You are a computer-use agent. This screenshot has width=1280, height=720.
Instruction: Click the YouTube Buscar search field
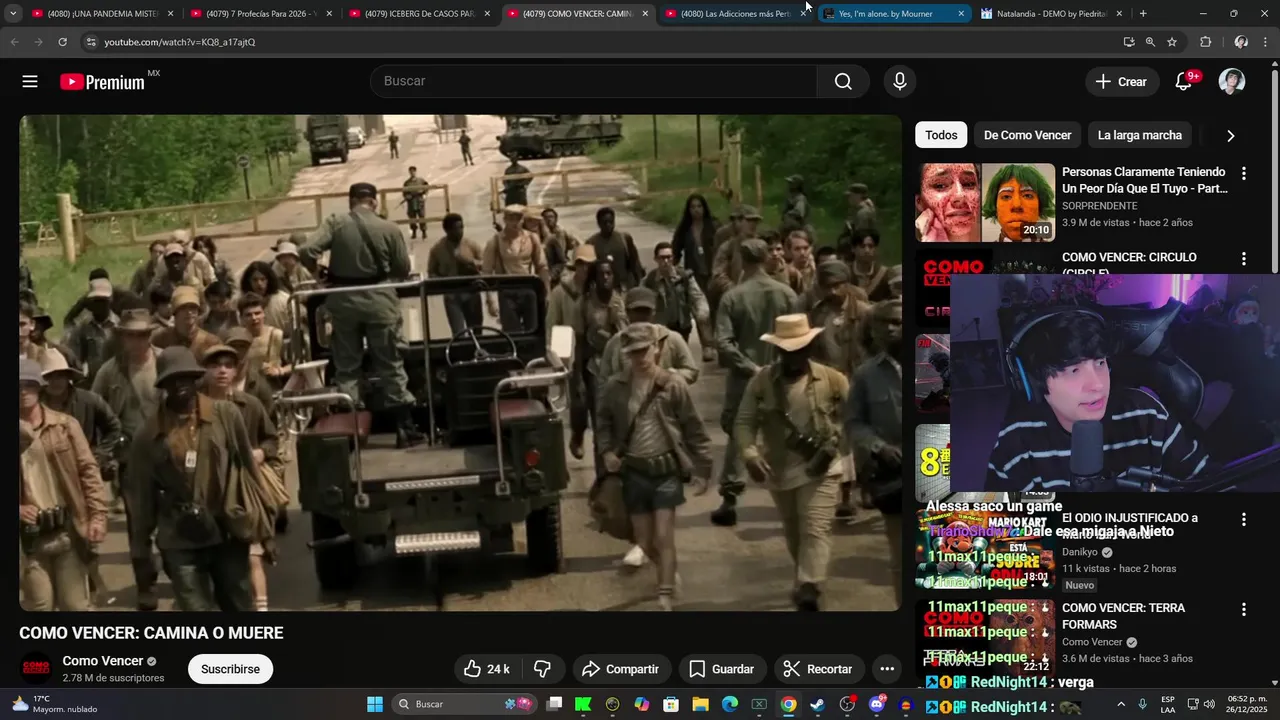(594, 81)
